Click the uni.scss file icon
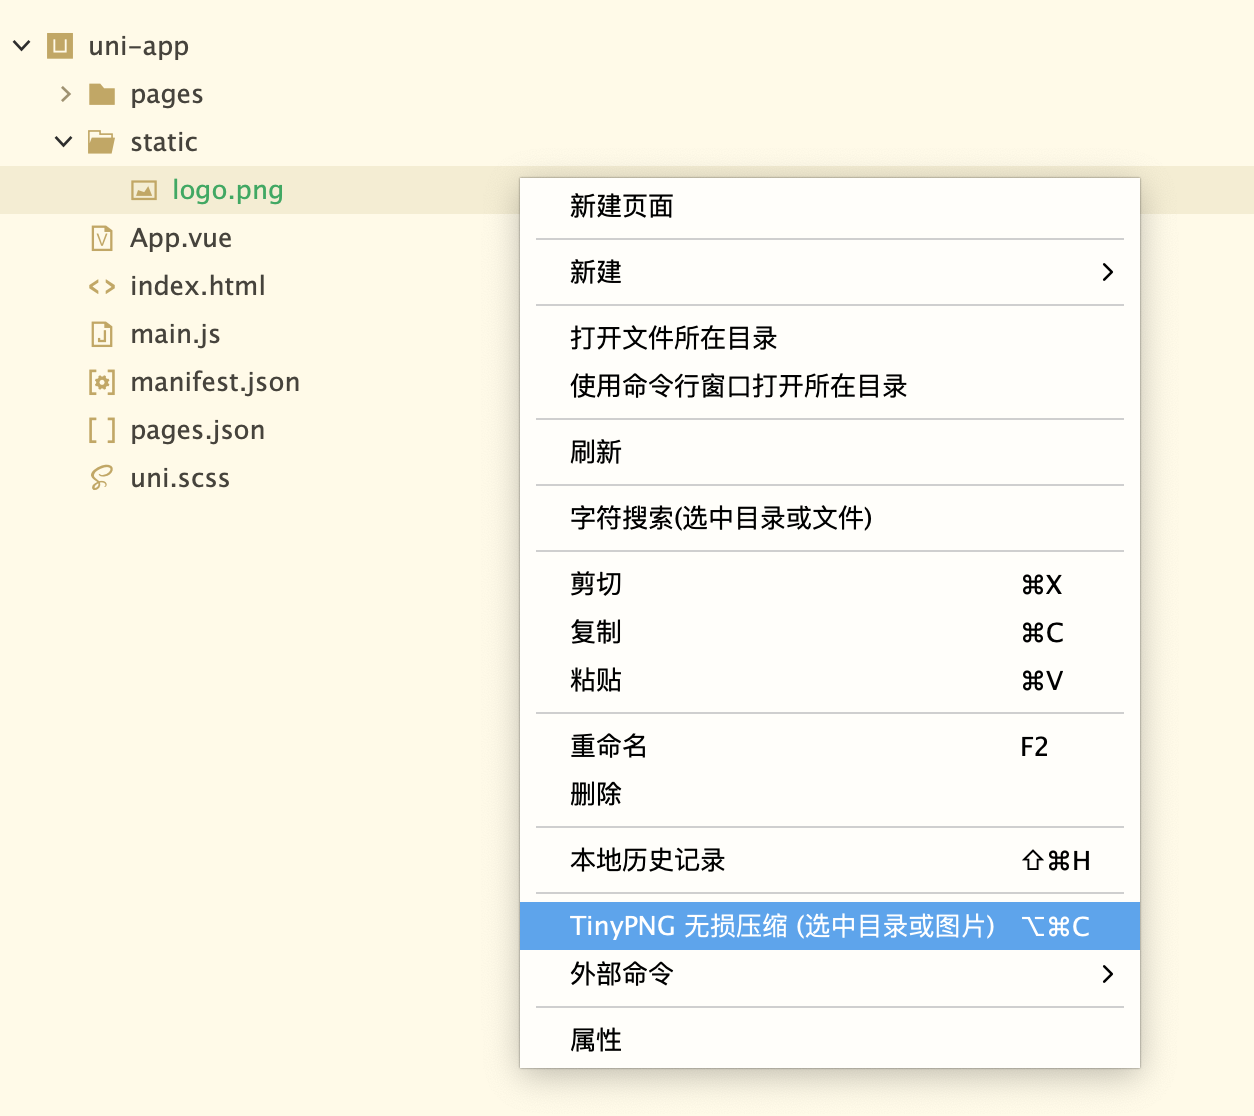Screen dimensions: 1254x1116 point(102,478)
